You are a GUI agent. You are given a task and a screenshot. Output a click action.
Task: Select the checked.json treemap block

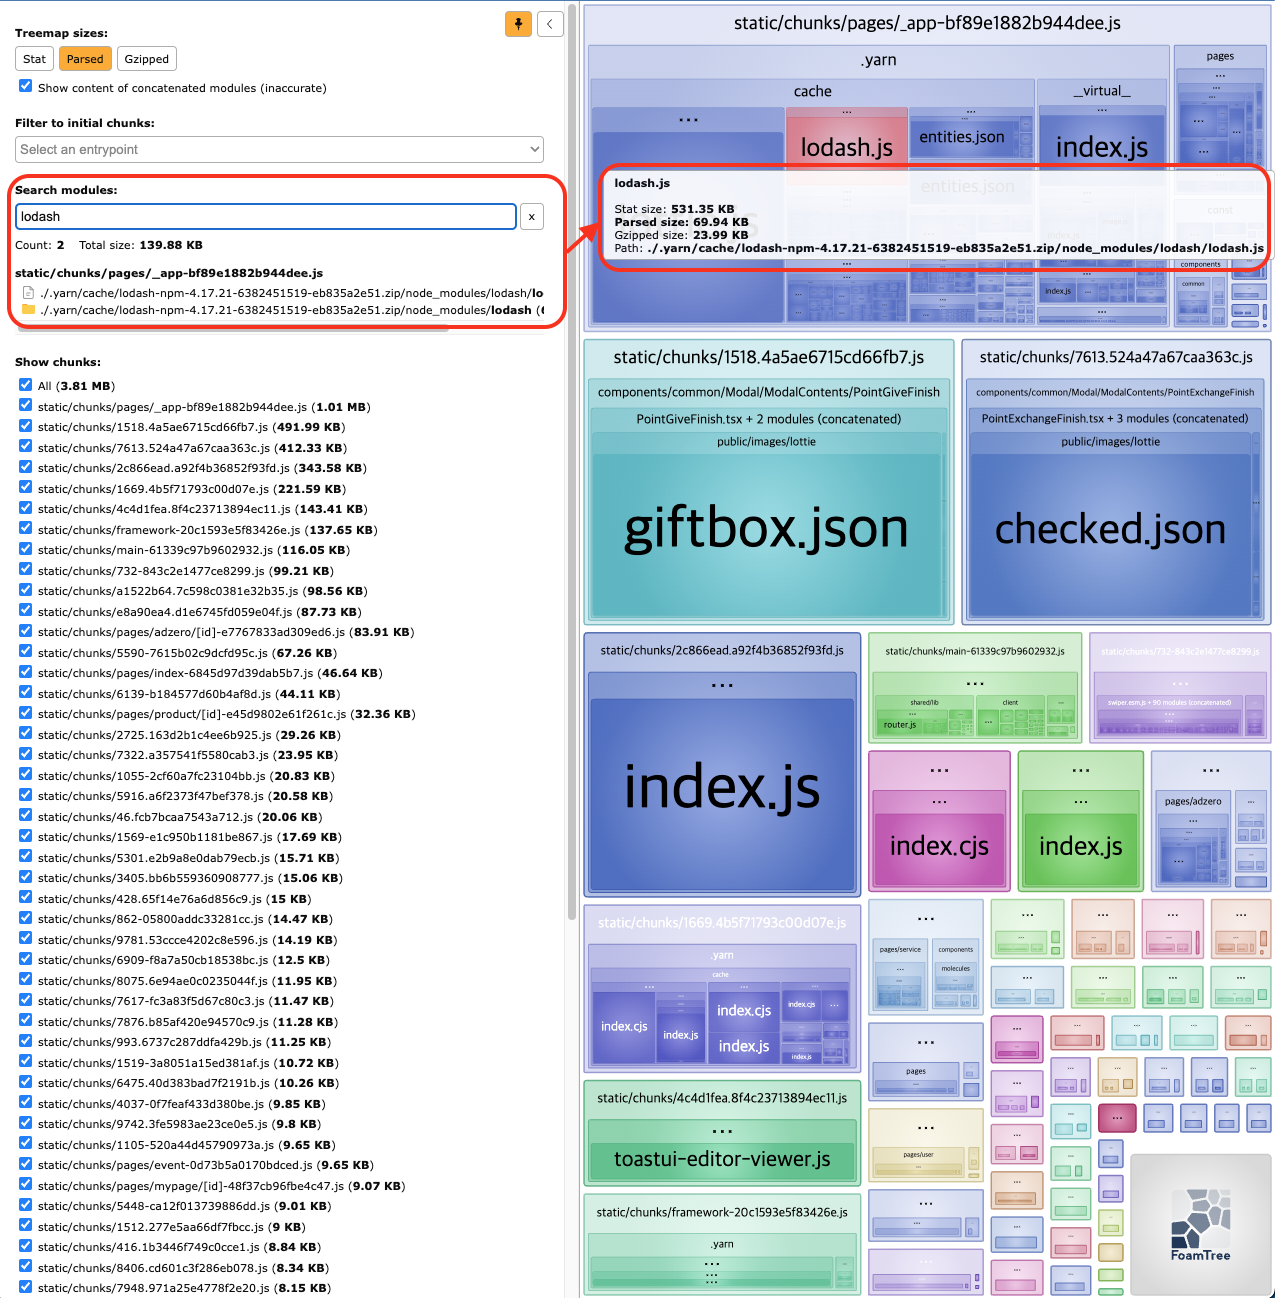point(1110,530)
